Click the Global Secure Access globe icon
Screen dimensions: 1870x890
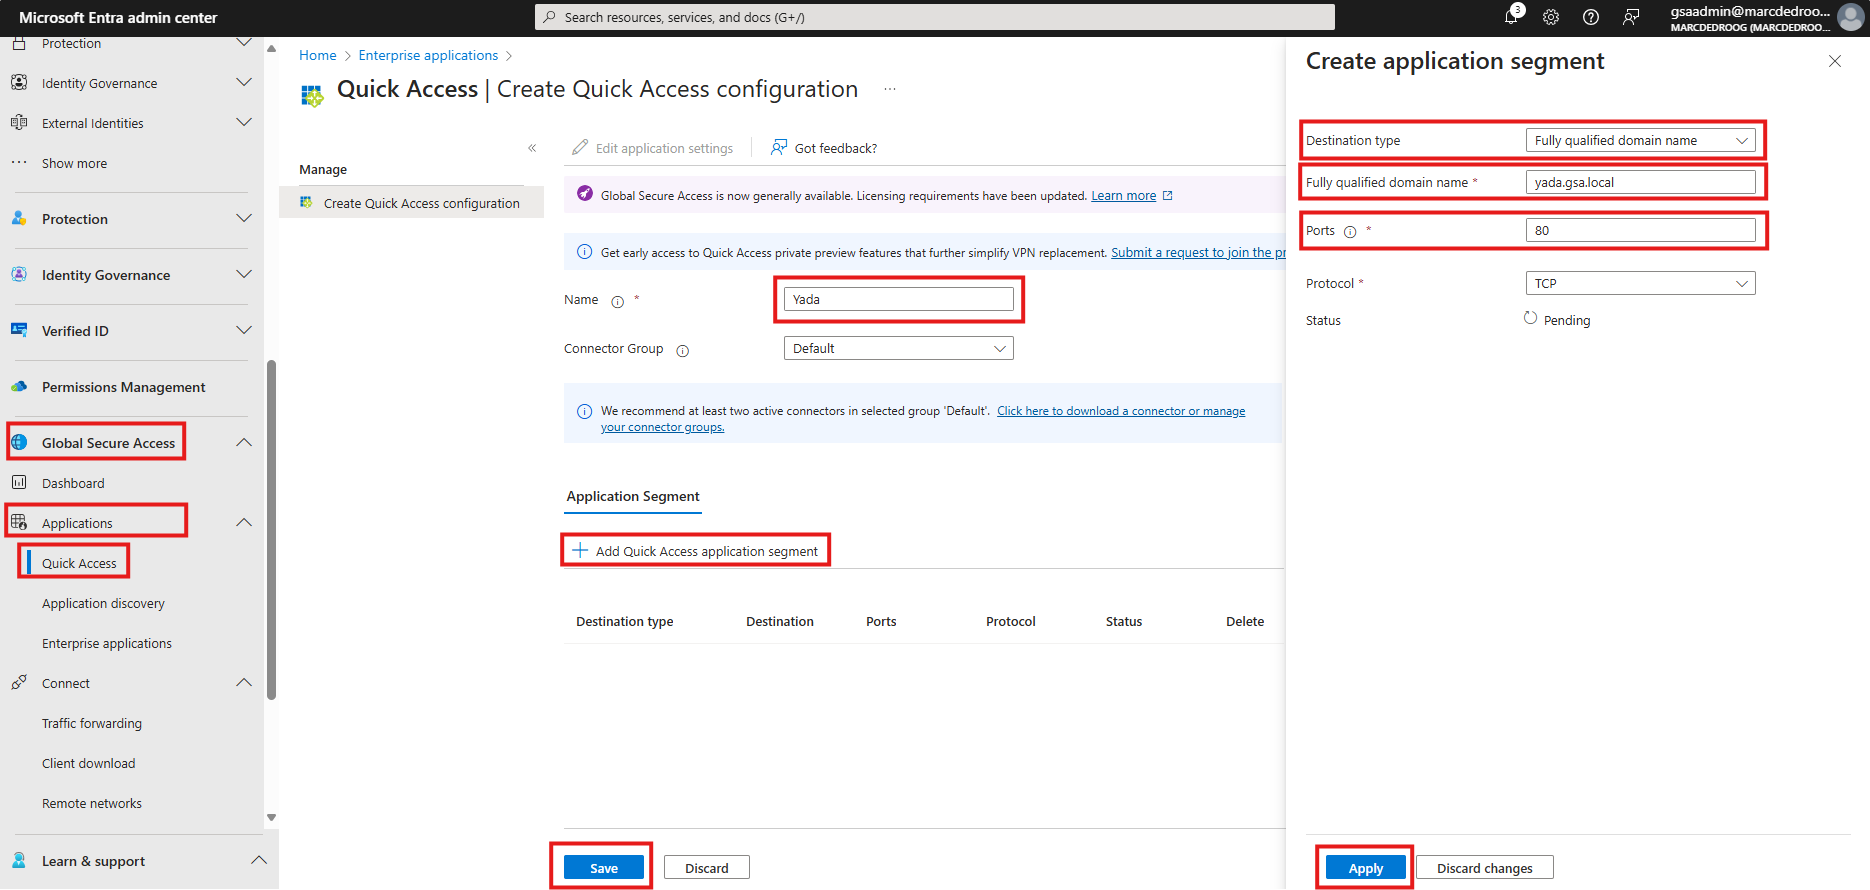click(x=19, y=442)
